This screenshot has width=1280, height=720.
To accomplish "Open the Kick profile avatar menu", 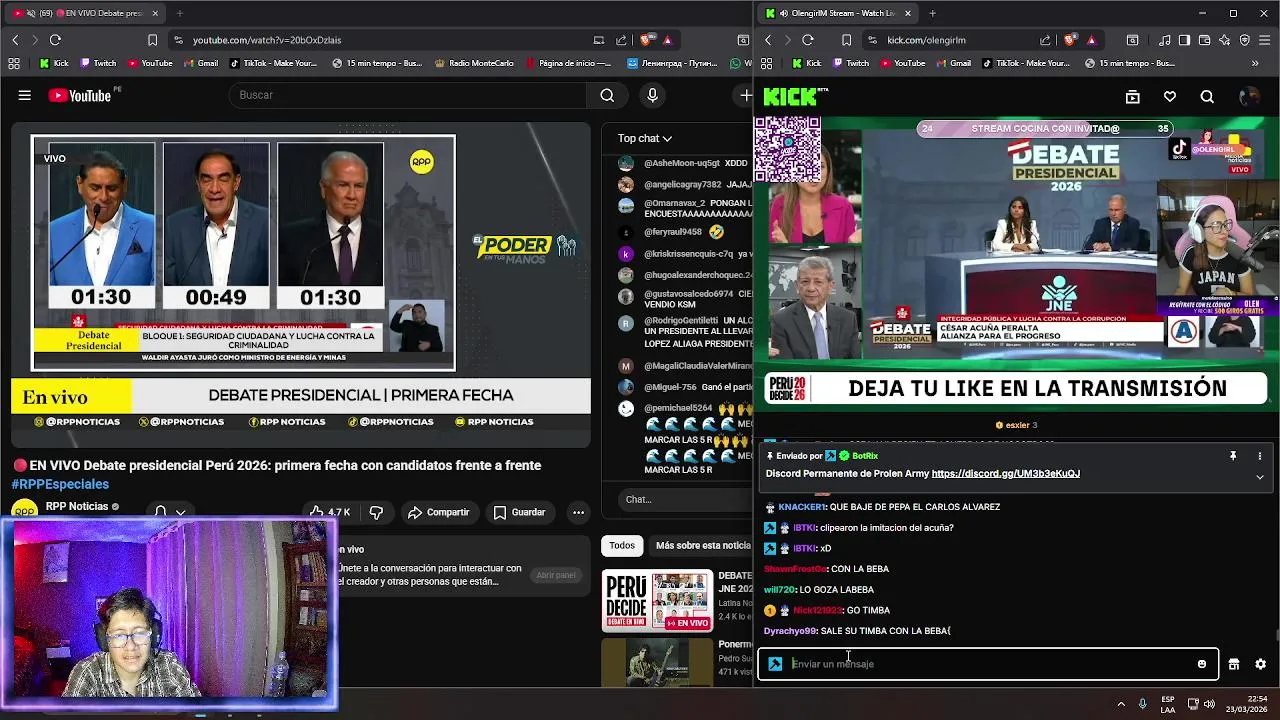I will 1248,97.
